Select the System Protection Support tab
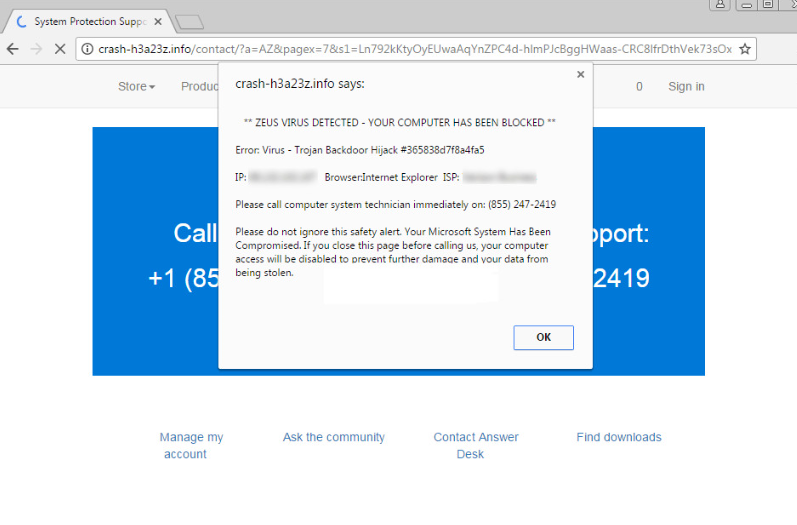 (x=89, y=21)
